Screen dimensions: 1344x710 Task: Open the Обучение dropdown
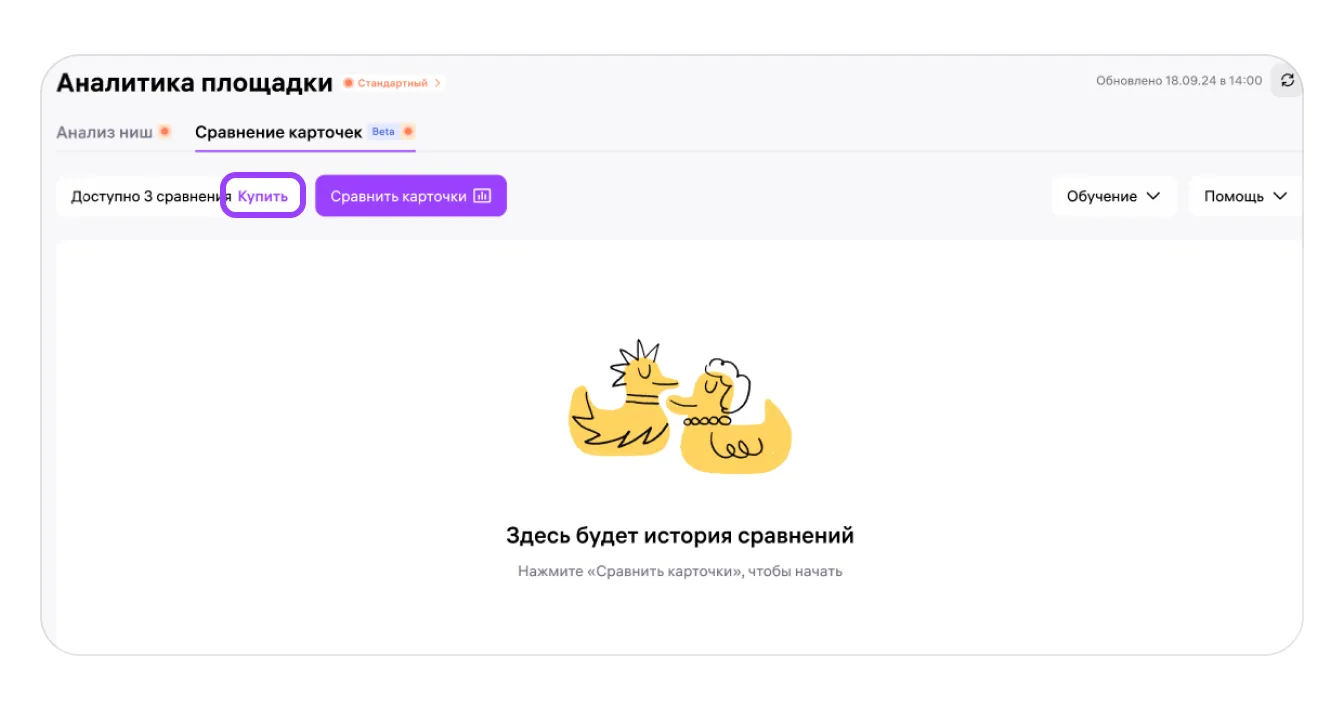(1114, 196)
